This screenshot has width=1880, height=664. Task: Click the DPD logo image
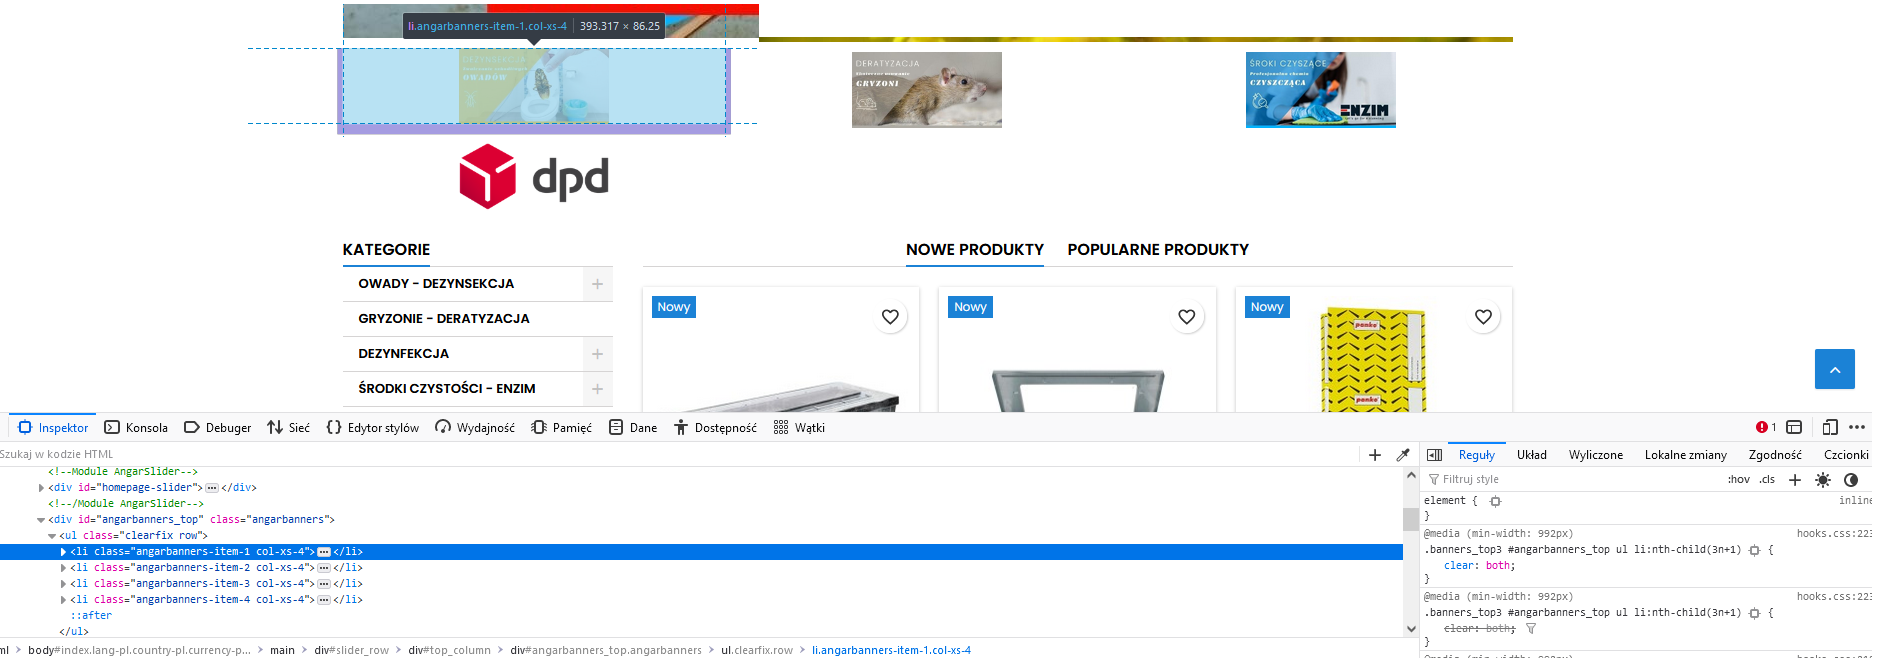534,177
